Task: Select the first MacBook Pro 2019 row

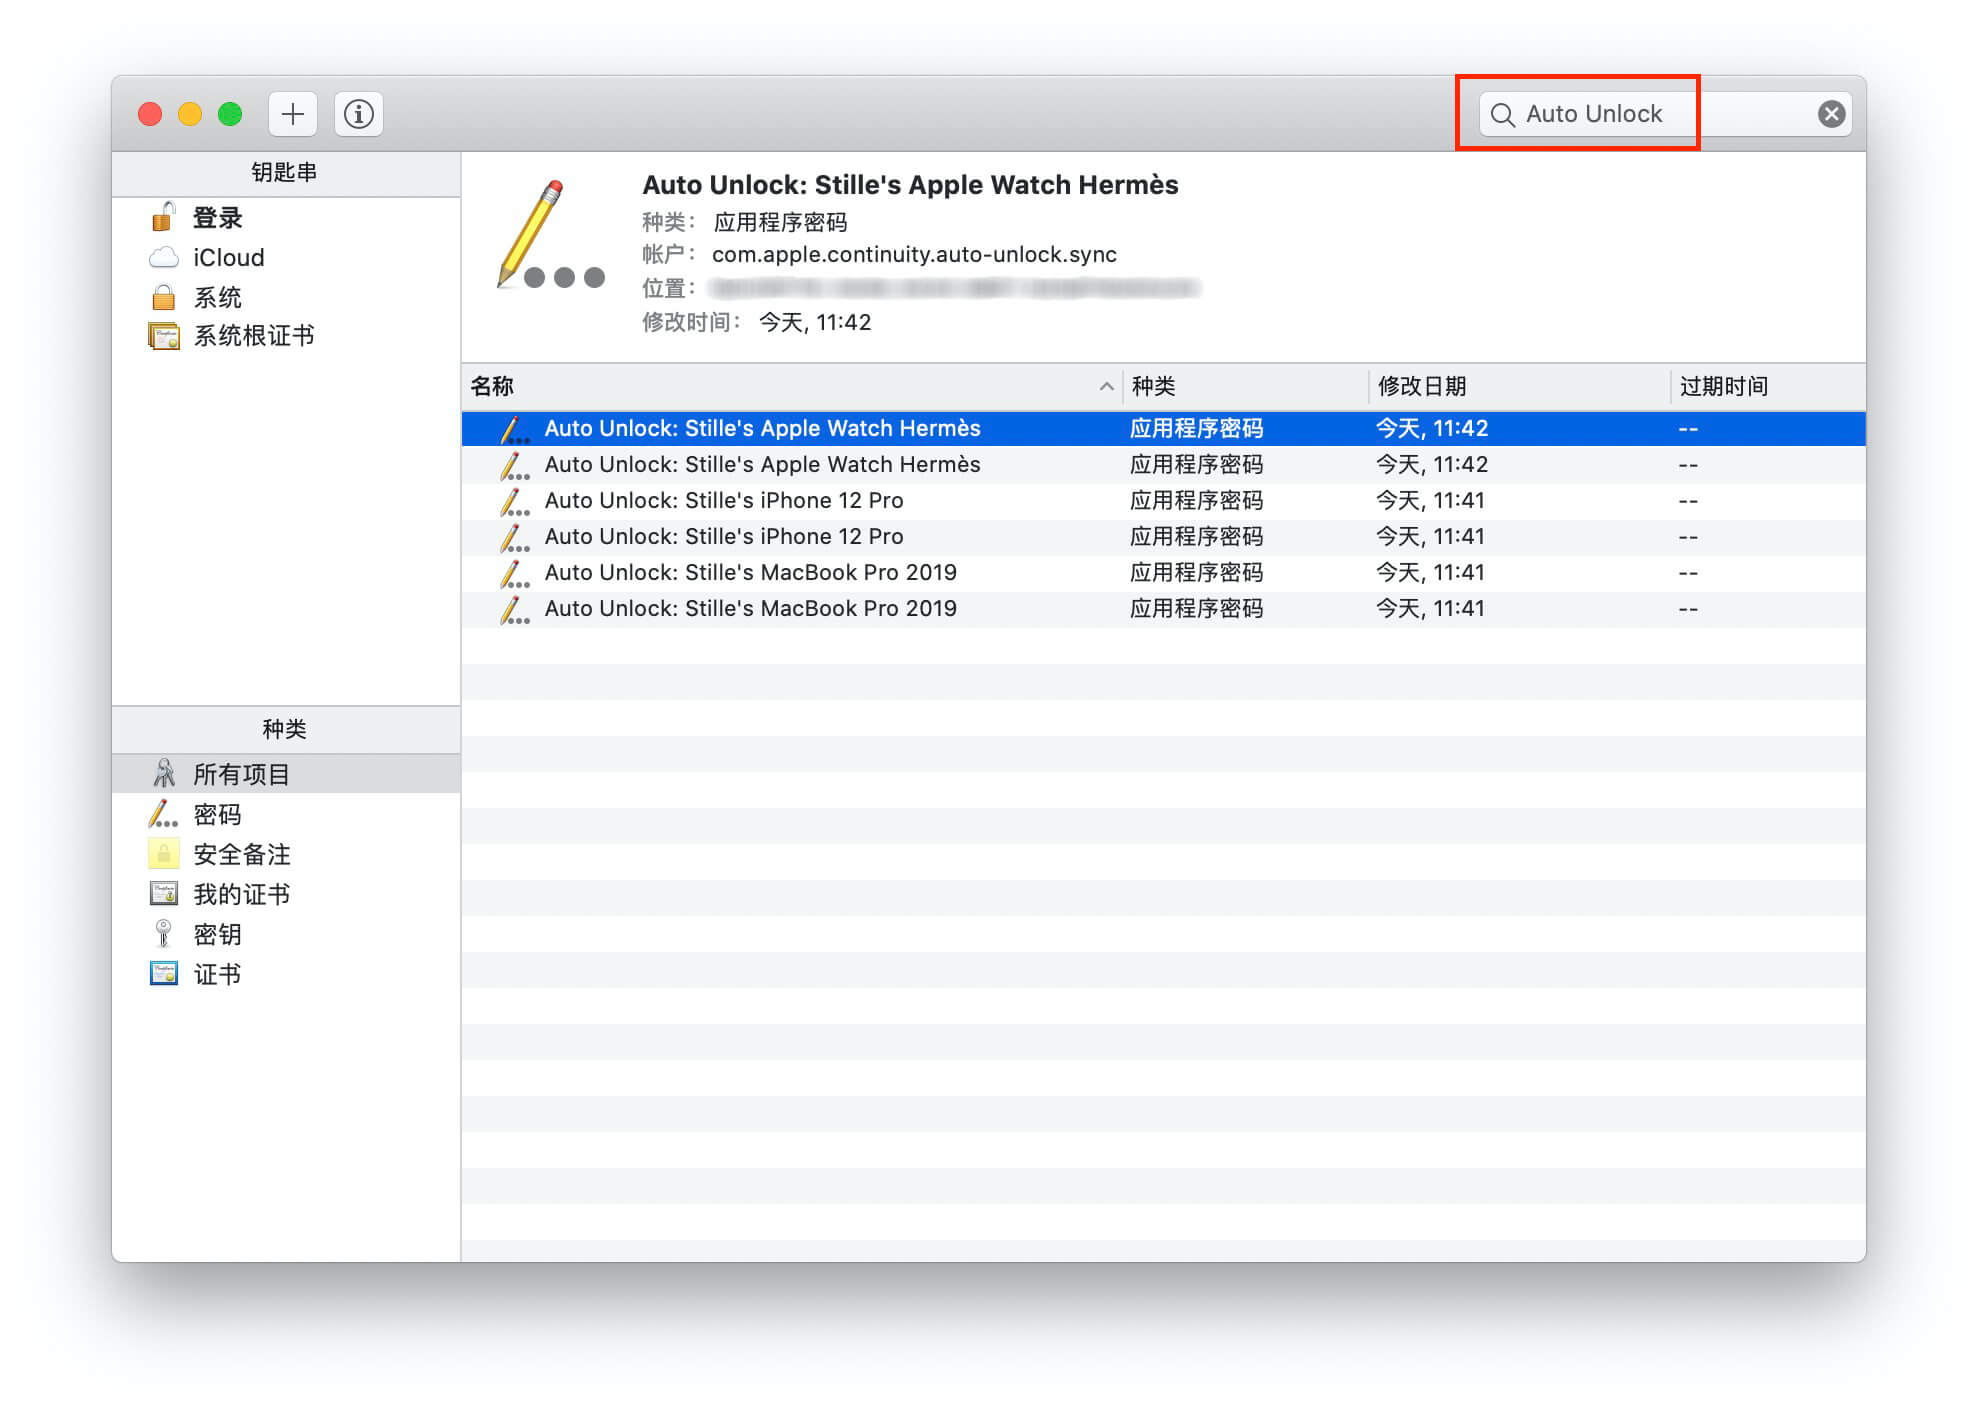Action: (x=1164, y=572)
